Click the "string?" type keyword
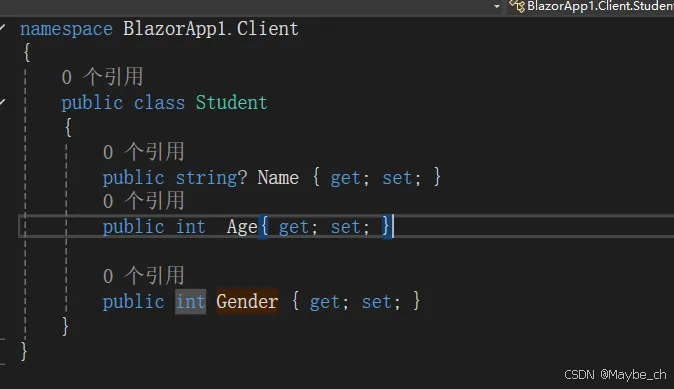 [x=211, y=178]
